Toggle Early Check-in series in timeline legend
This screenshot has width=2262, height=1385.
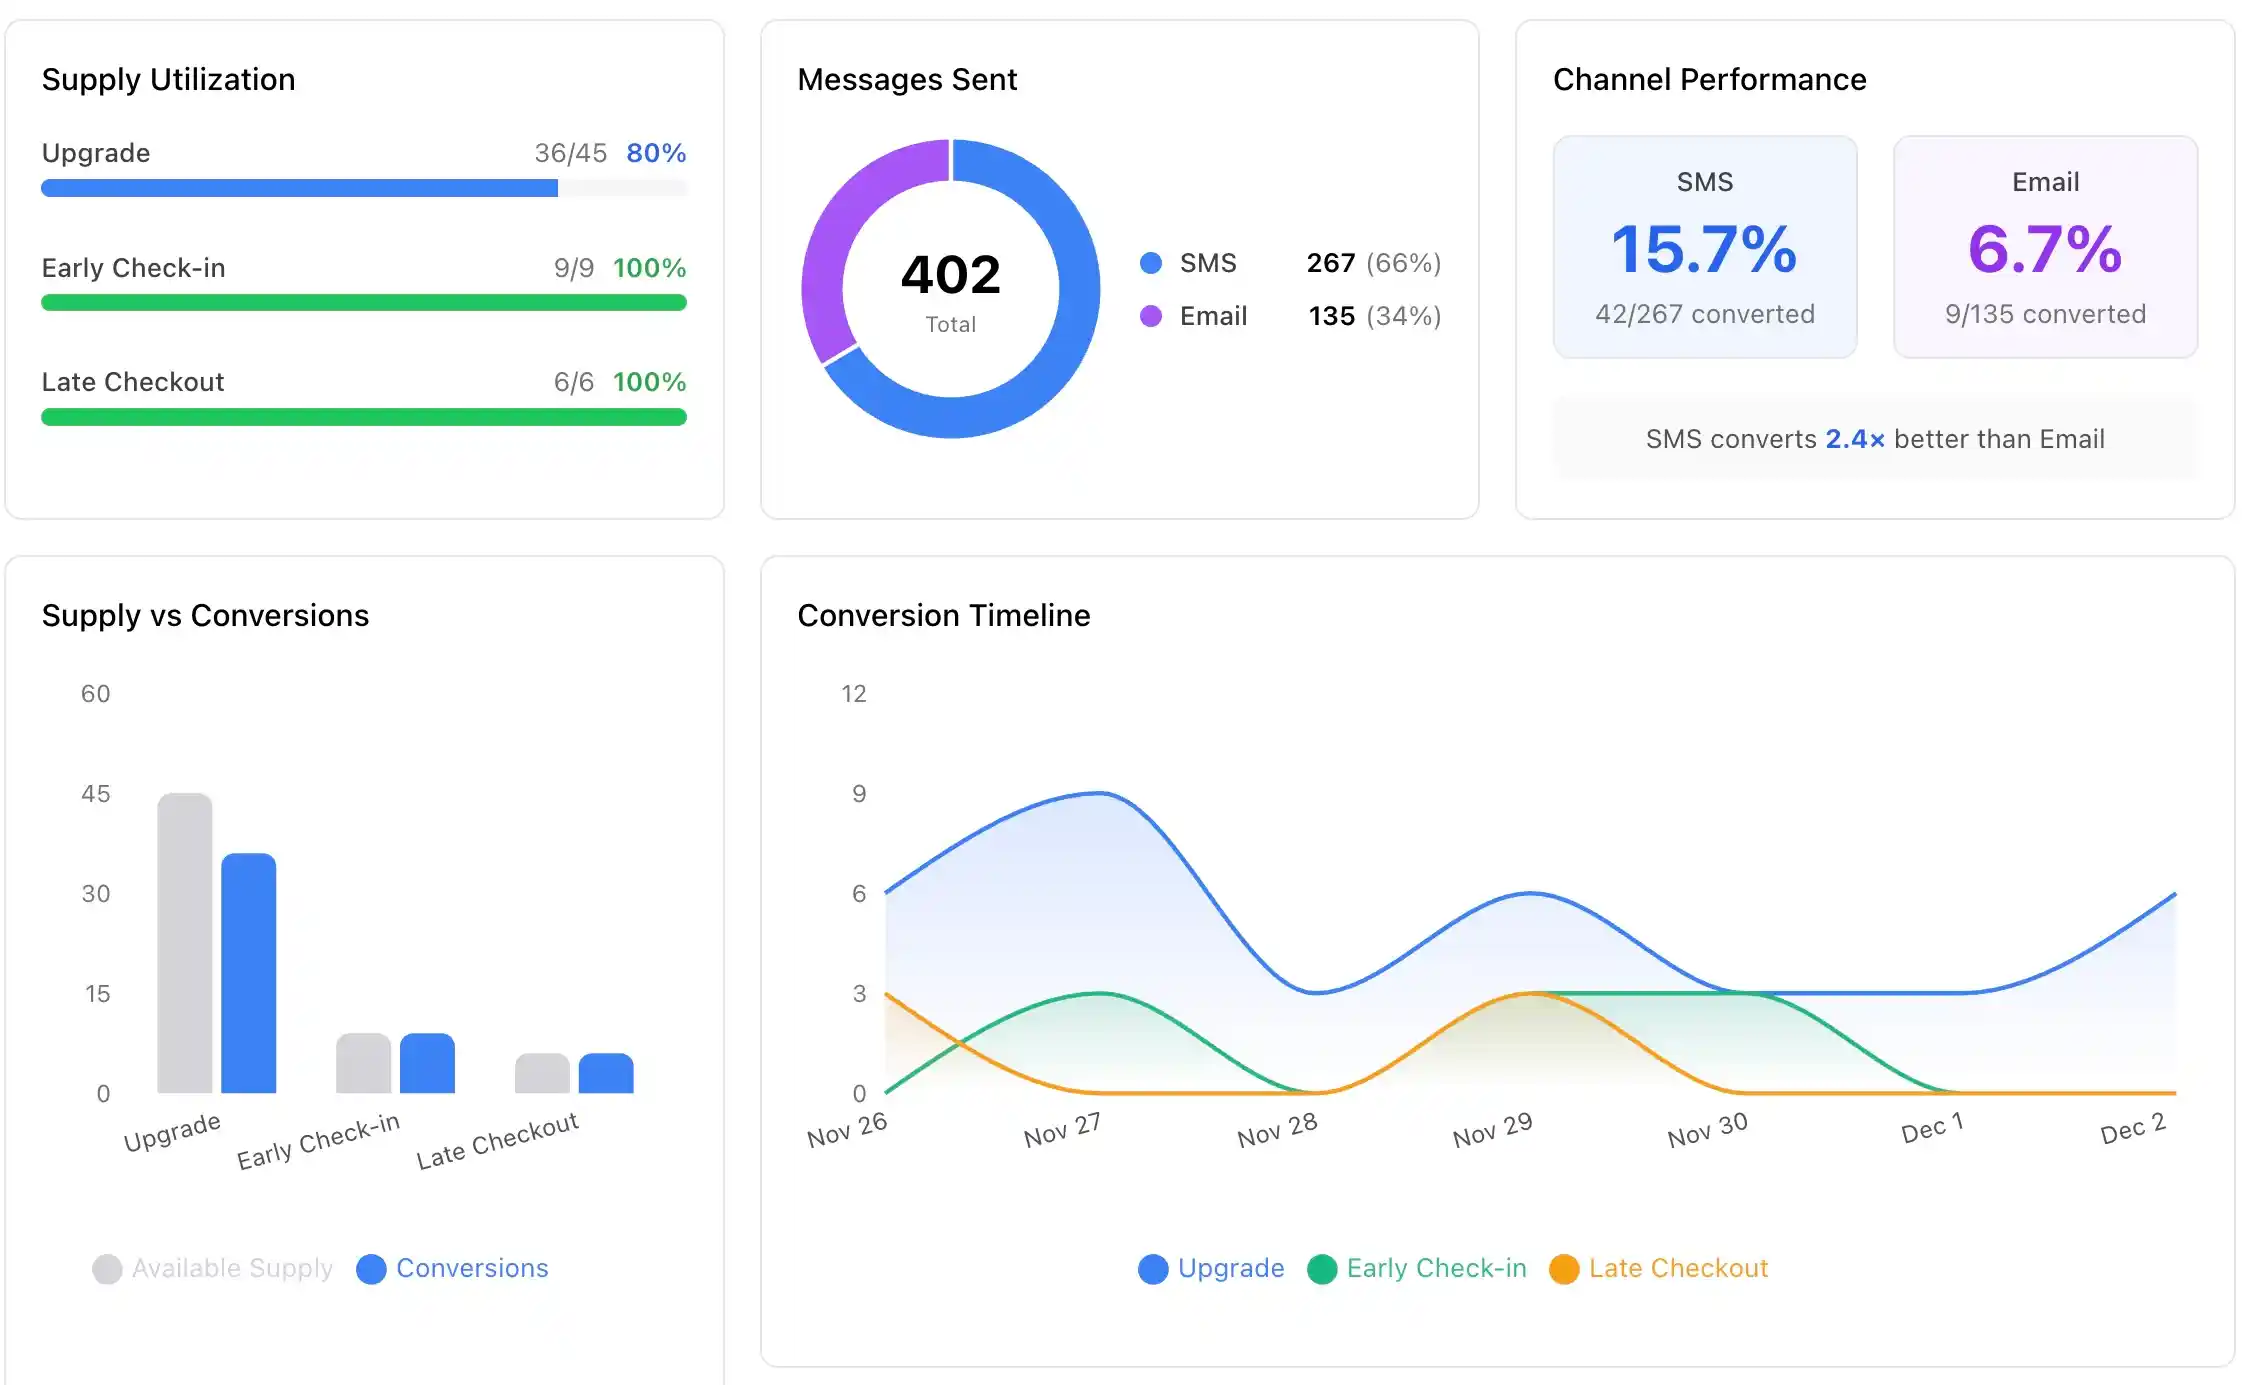click(x=1416, y=1268)
